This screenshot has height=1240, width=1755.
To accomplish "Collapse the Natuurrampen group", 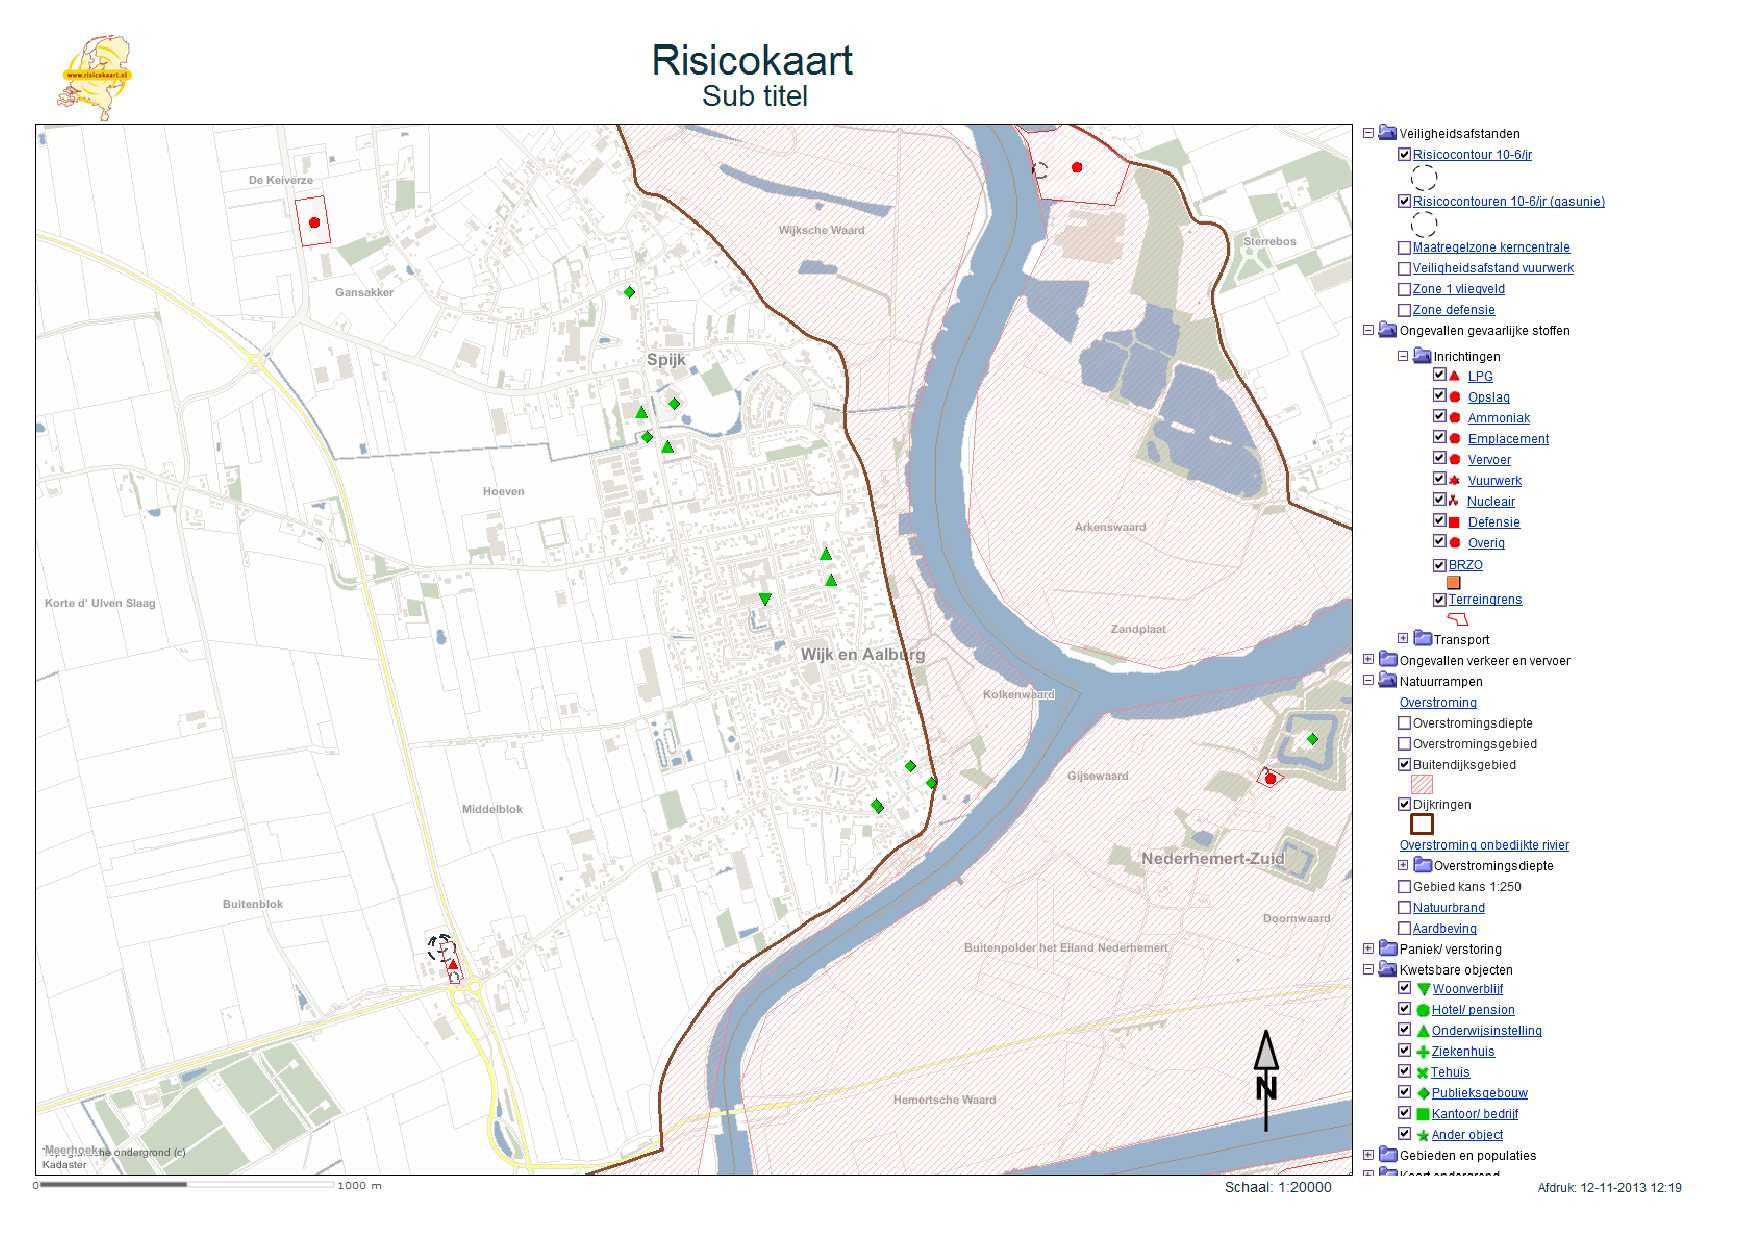I will [1368, 681].
